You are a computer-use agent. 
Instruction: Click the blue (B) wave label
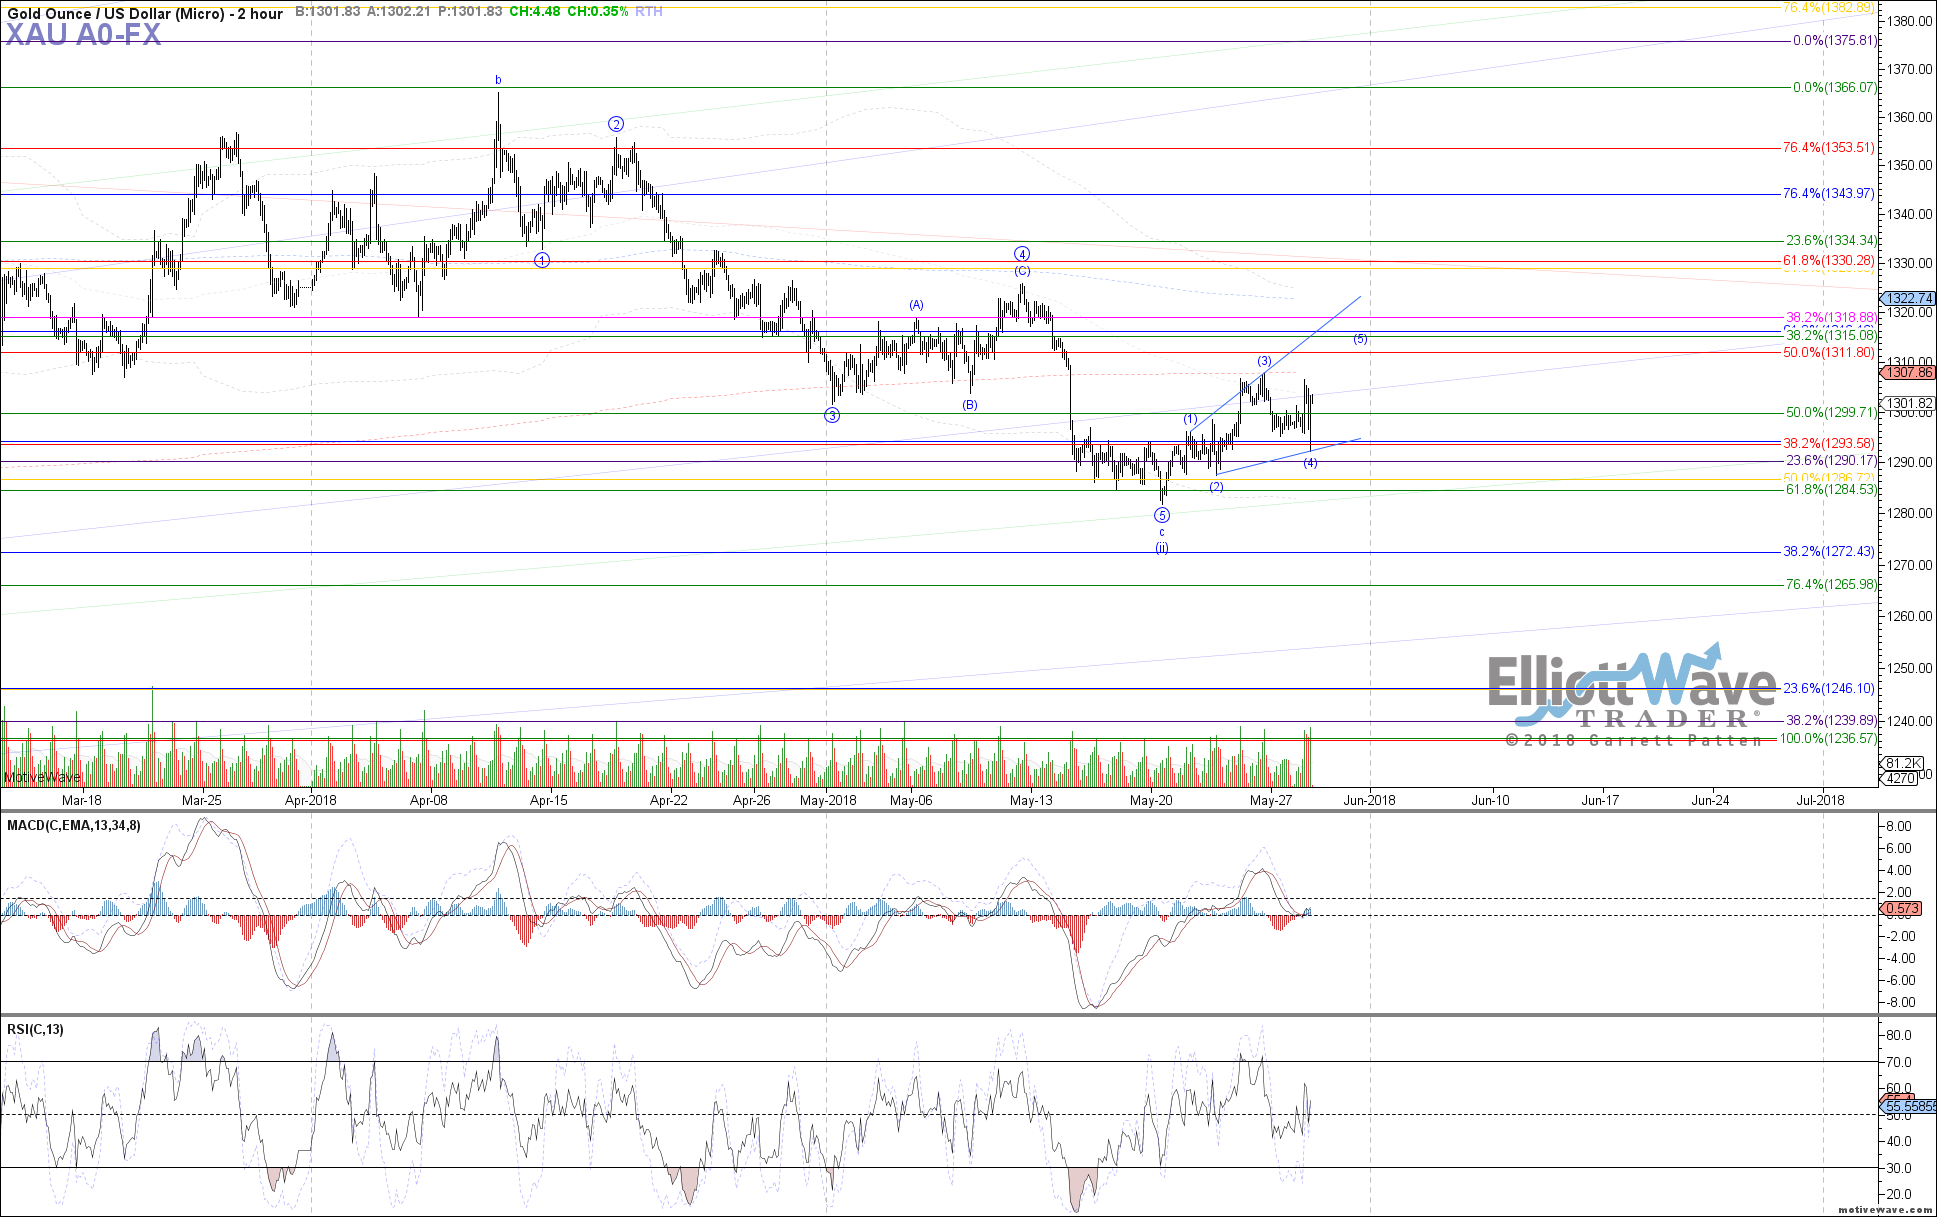tap(970, 405)
